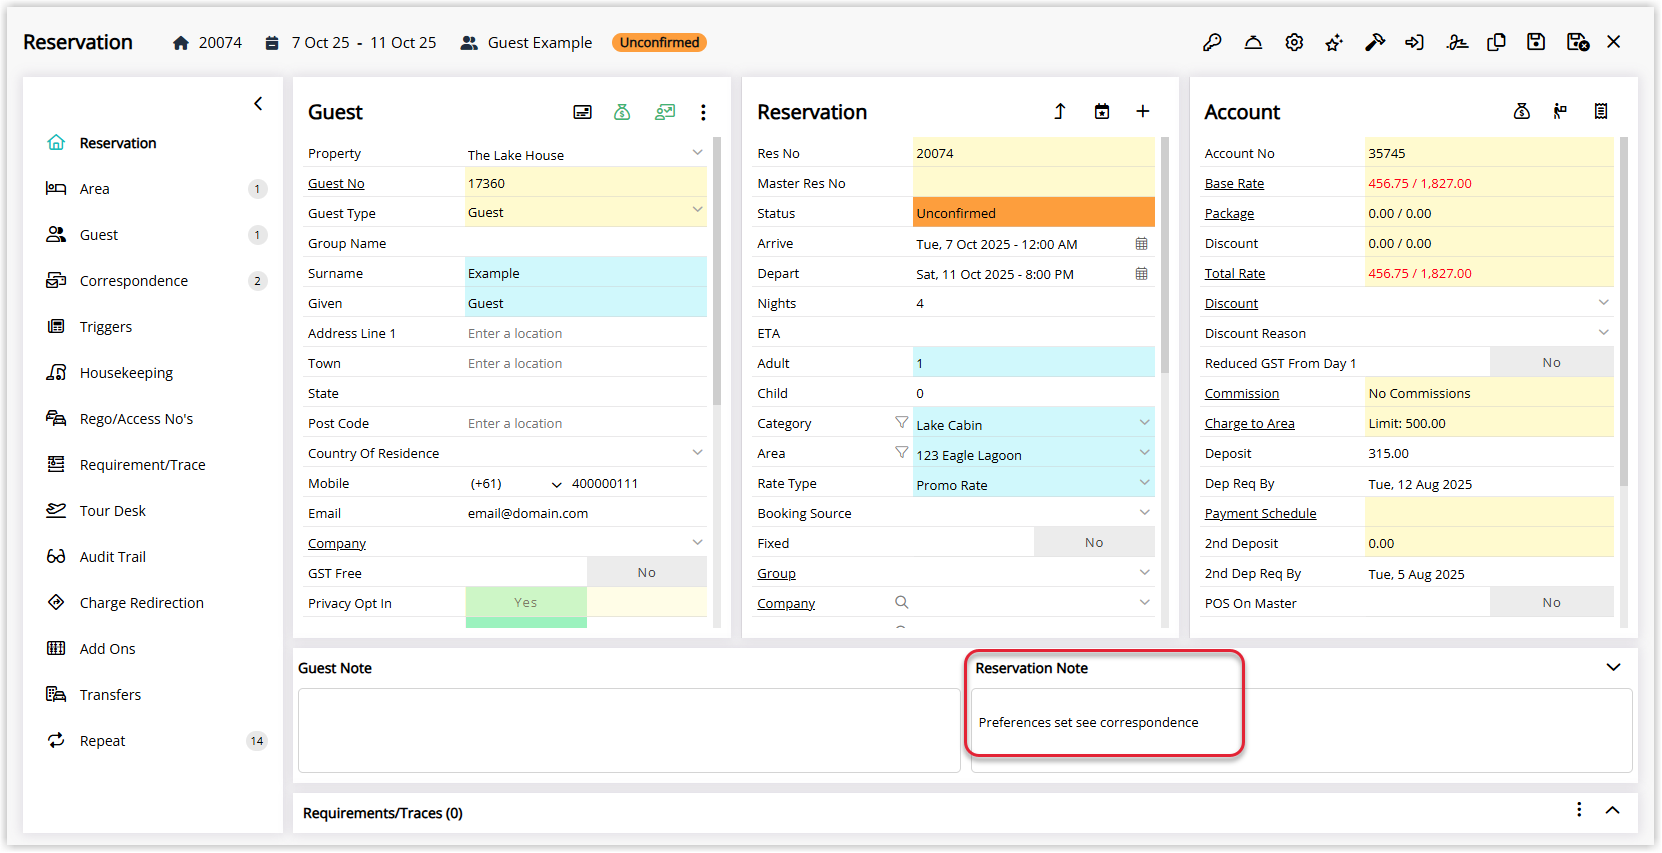Image resolution: width=1662 pixels, height=853 pixels.
Task: Open the Booking Source dropdown
Action: pyautogui.click(x=1144, y=512)
